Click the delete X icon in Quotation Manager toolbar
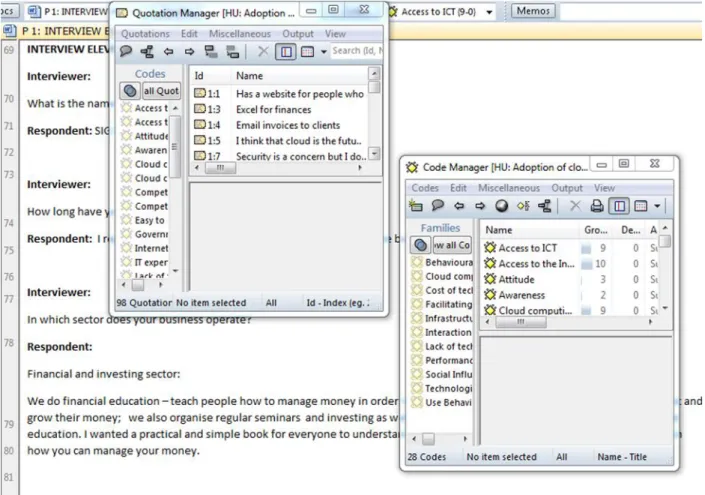Screen dimensions: 705x495 pos(263,51)
